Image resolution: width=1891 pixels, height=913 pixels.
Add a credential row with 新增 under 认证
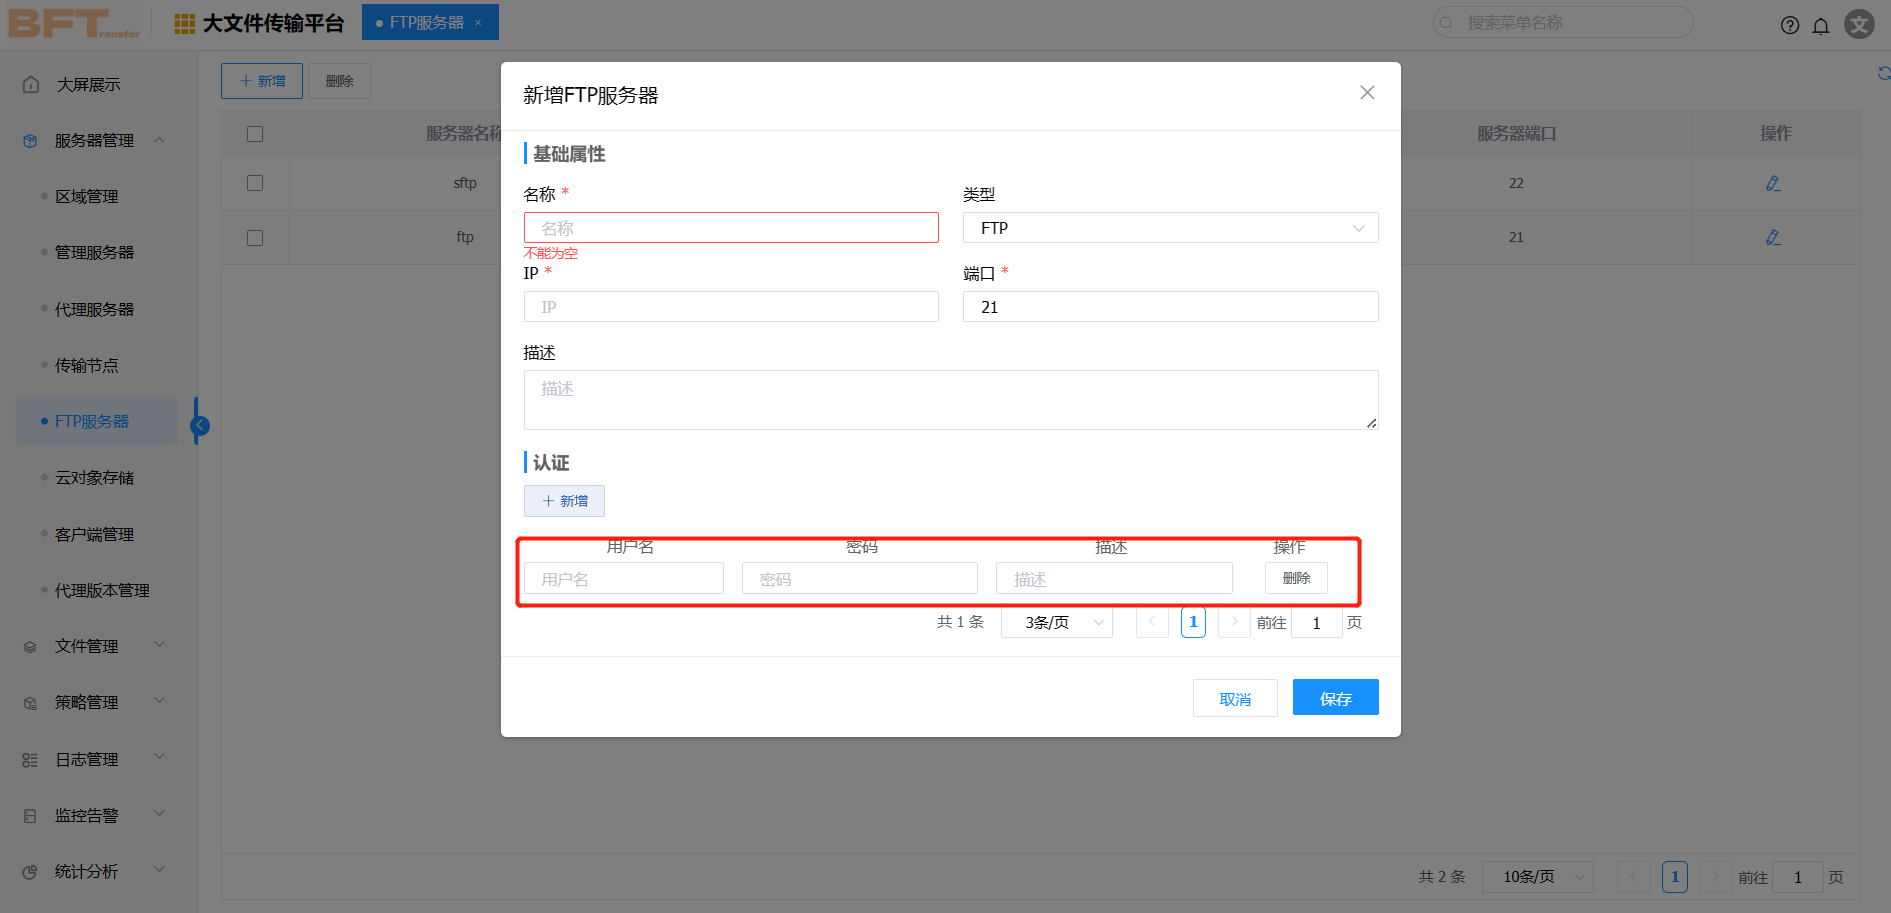click(564, 501)
